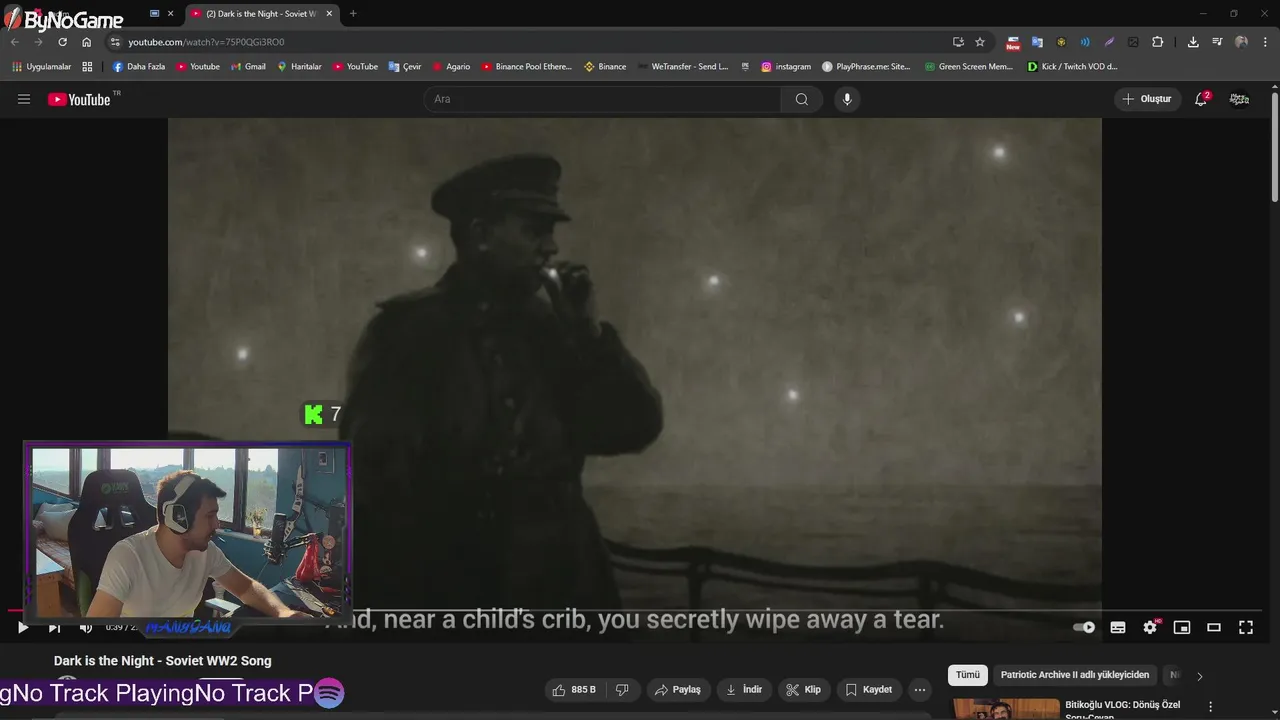
Task: Click the Oluştur create button
Action: [1148, 99]
